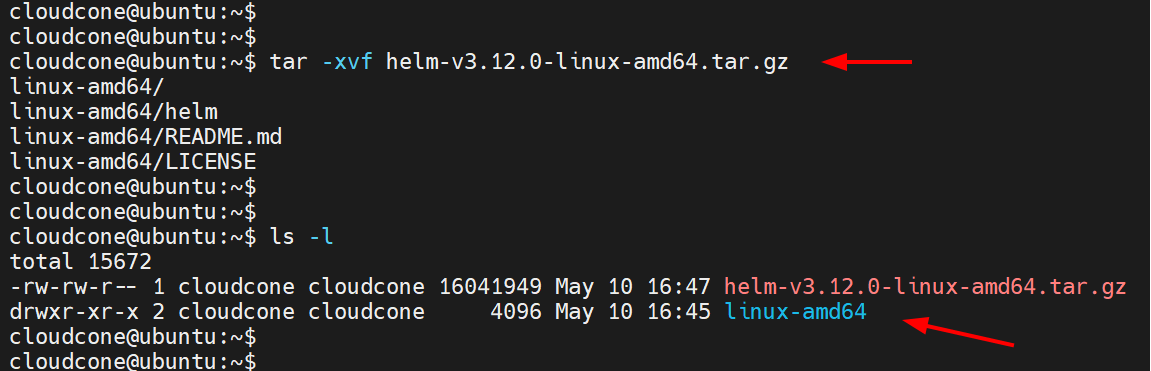Click the total 15672 line
Viewport: 1151px width, 371px height.
point(81,262)
